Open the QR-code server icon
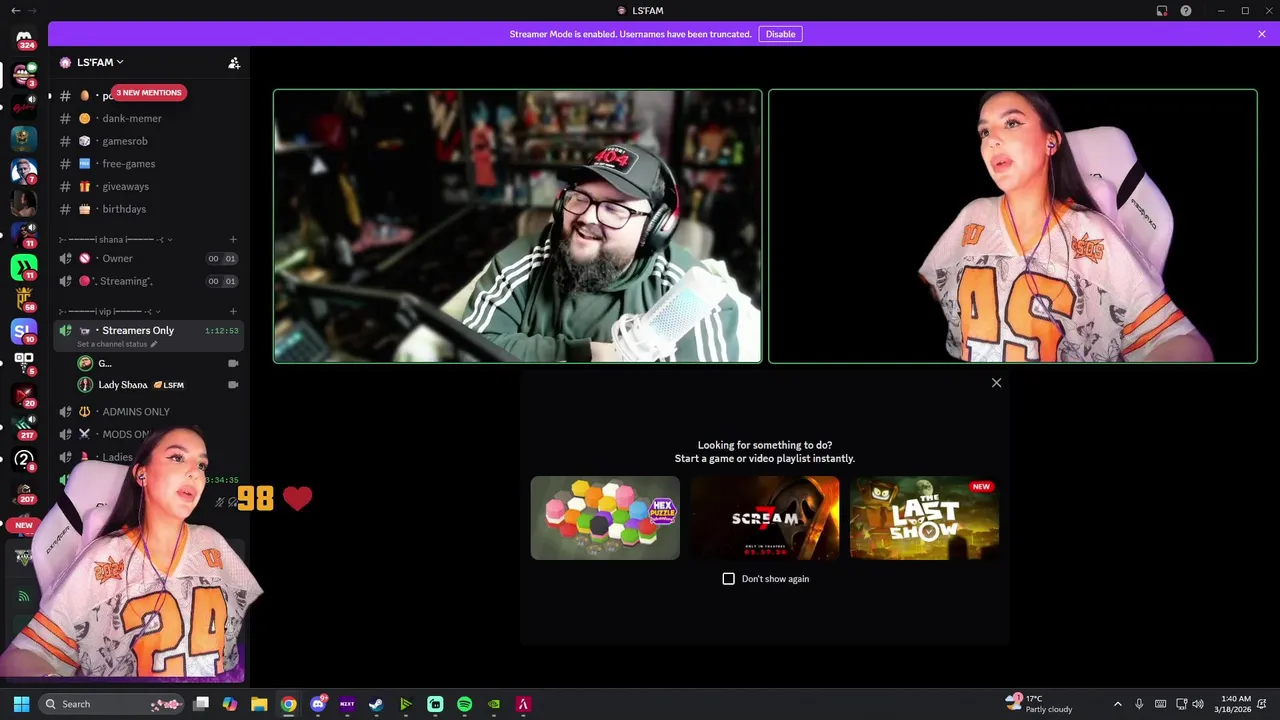The image size is (1280, 720). pyautogui.click(x=24, y=362)
